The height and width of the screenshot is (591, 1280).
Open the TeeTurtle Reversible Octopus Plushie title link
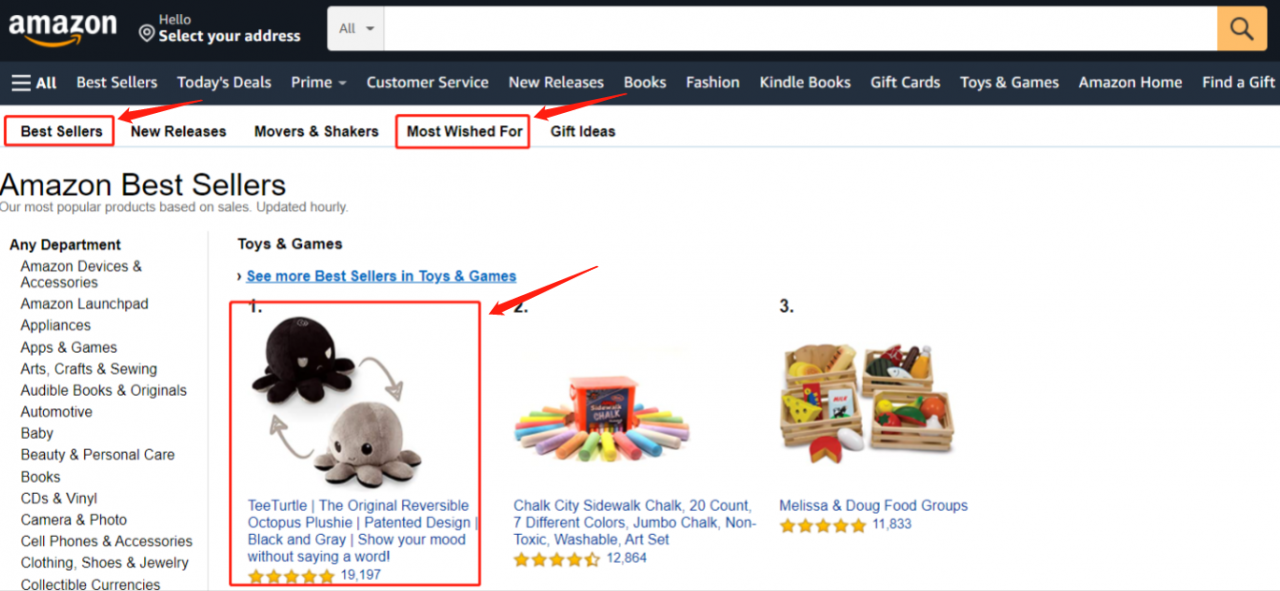[363, 531]
